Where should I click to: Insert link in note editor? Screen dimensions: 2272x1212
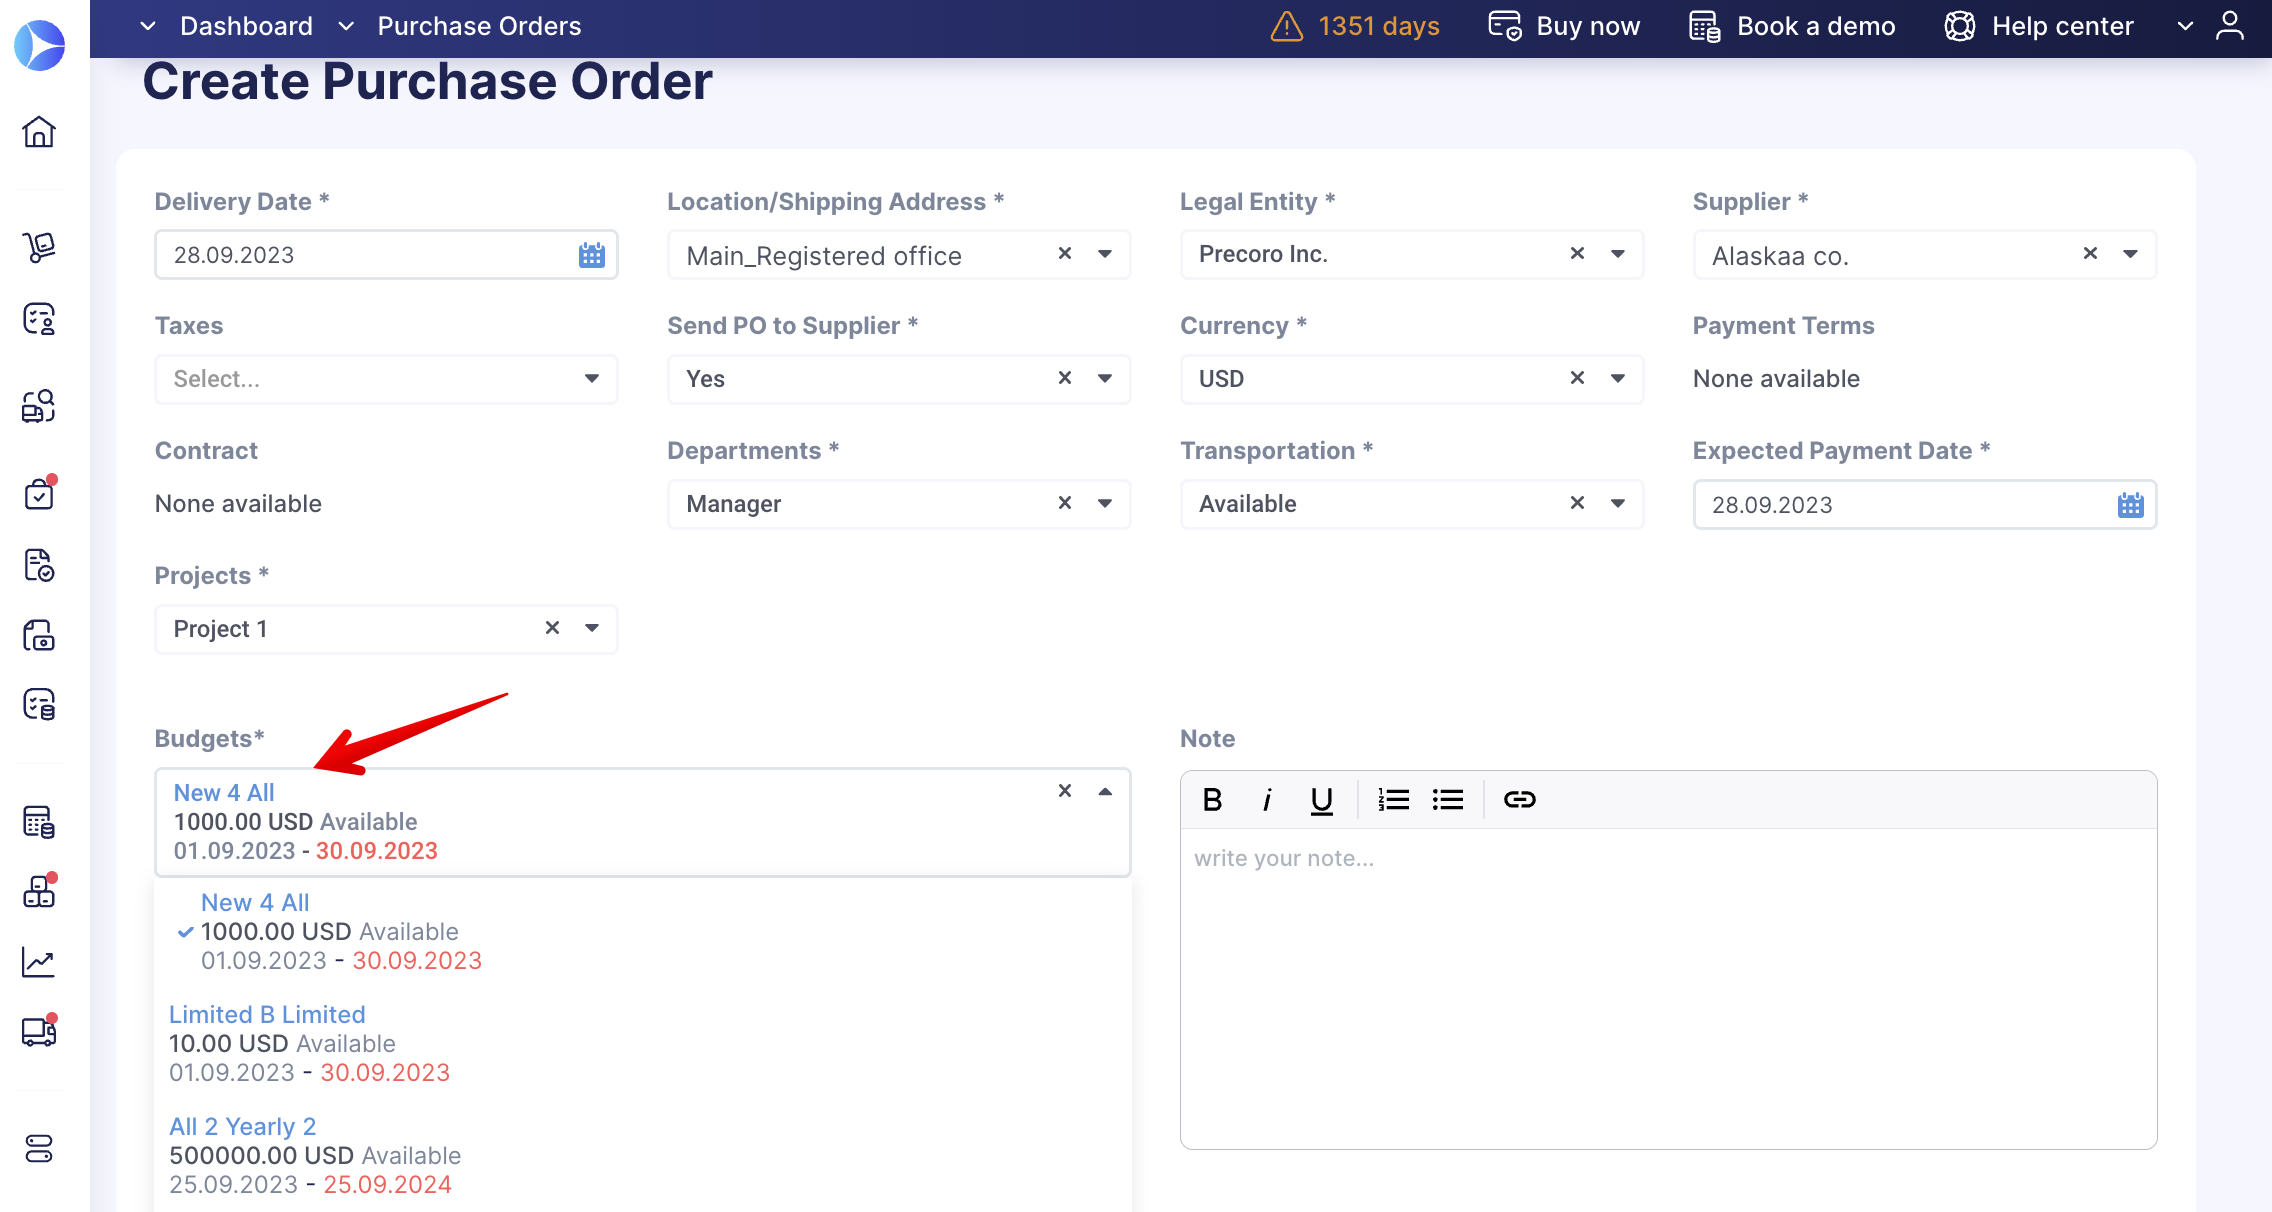(x=1520, y=800)
